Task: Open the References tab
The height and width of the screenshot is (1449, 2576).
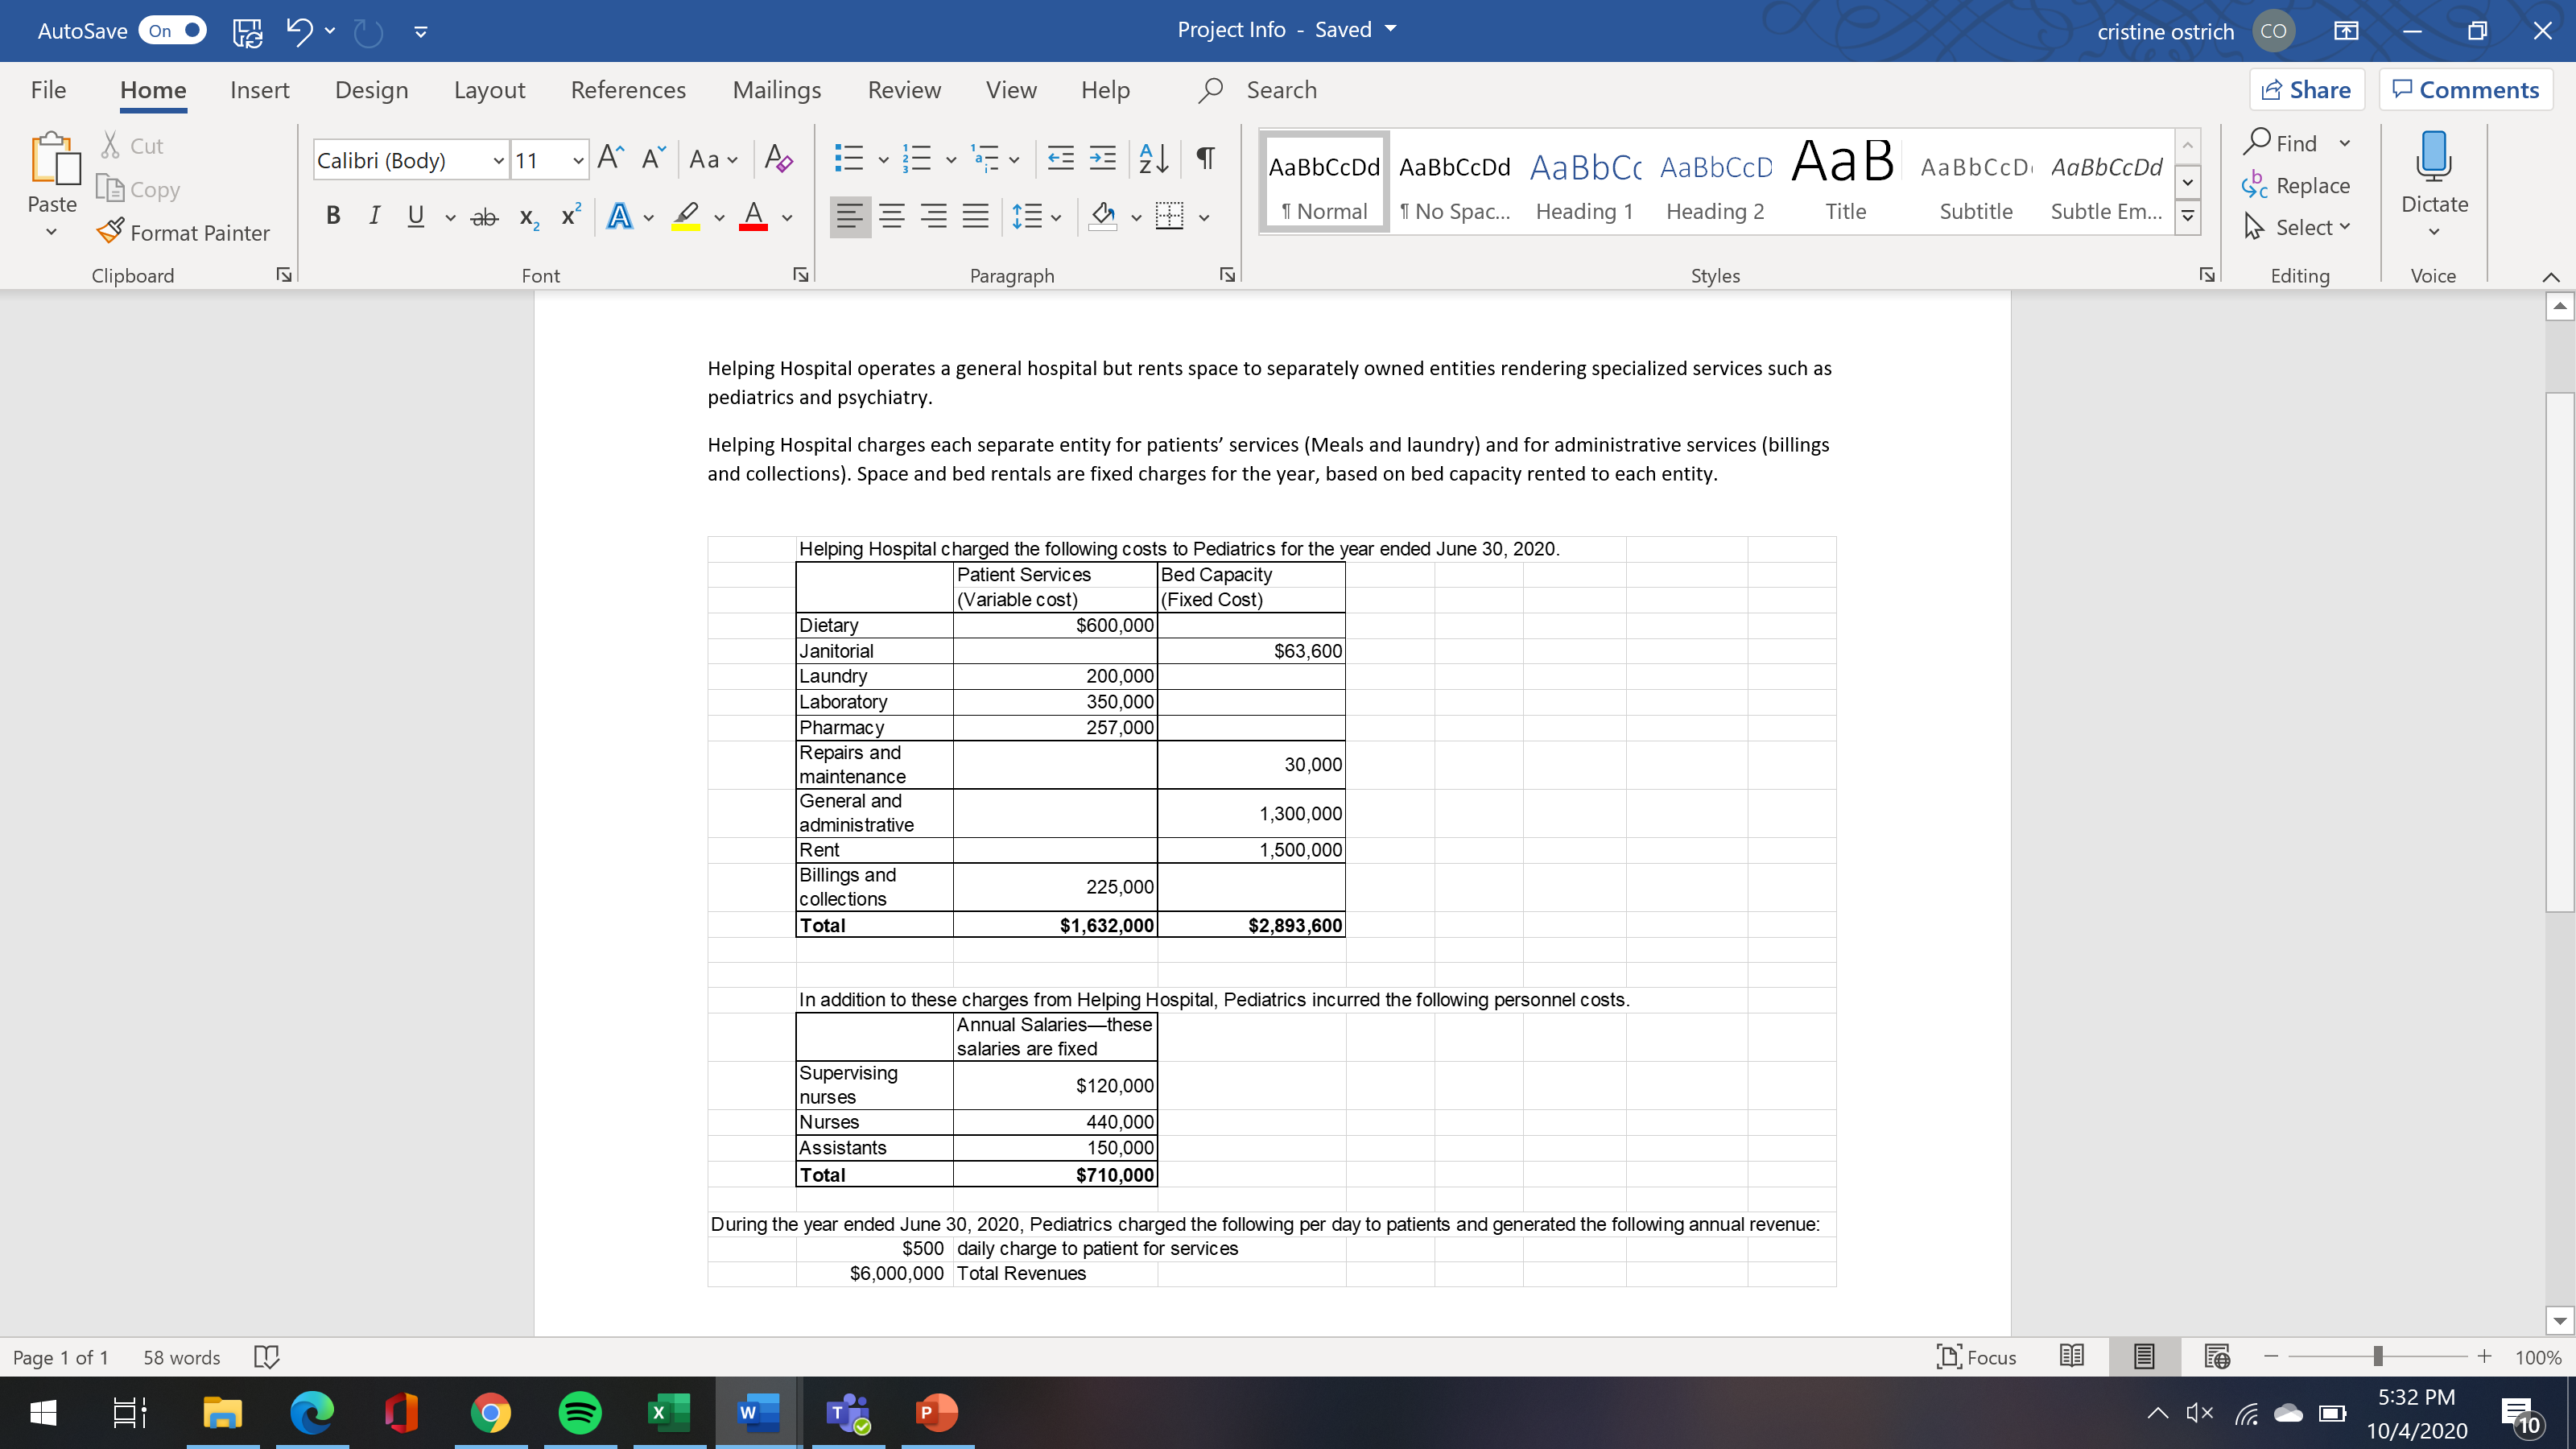Action: [628, 90]
